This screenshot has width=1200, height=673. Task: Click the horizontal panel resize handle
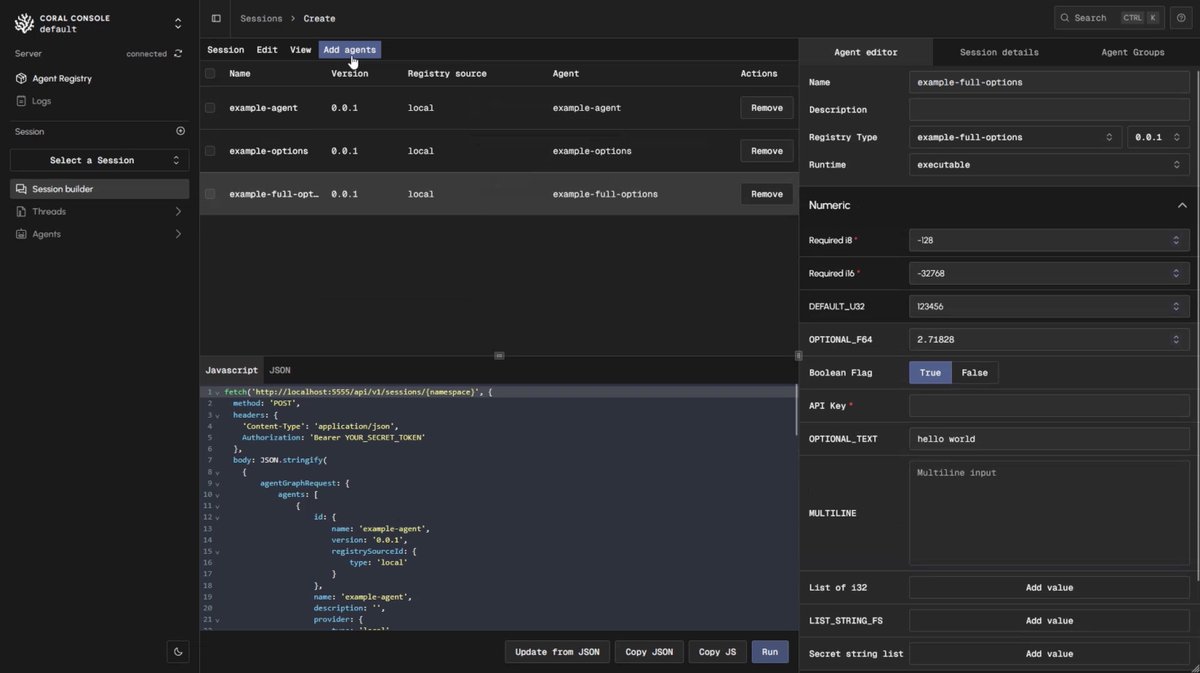tap(499, 355)
